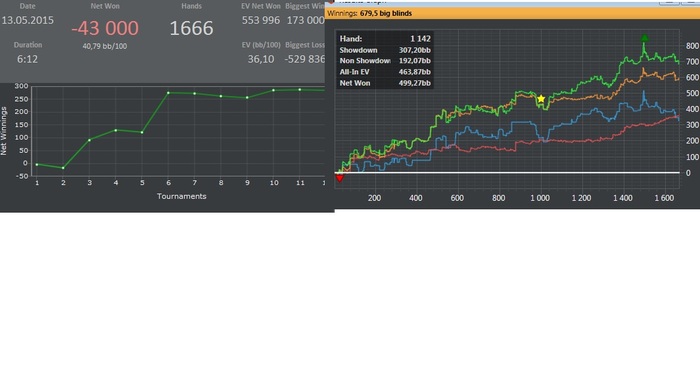This screenshot has height=370, width=700.
Task: Select tournament 1 data point on Net Winnings chart
Action: (x=37, y=165)
